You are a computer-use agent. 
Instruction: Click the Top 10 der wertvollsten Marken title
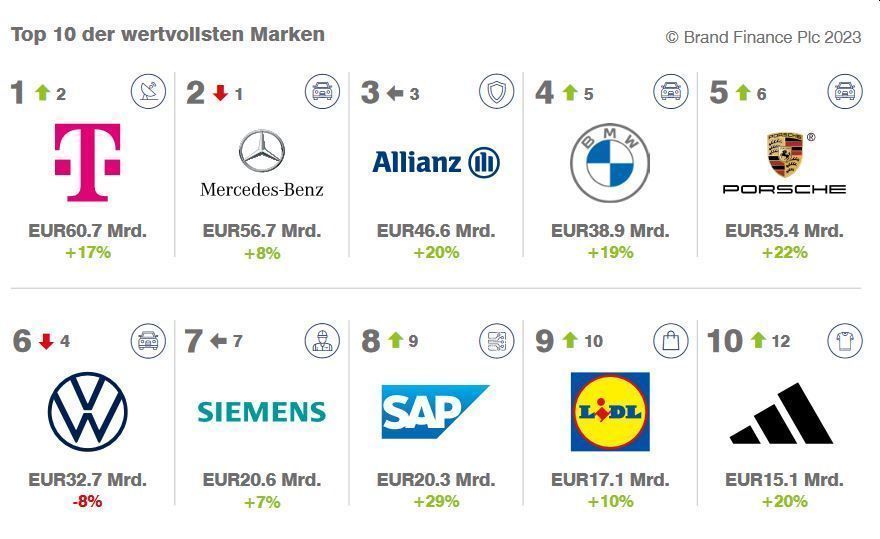tap(167, 34)
